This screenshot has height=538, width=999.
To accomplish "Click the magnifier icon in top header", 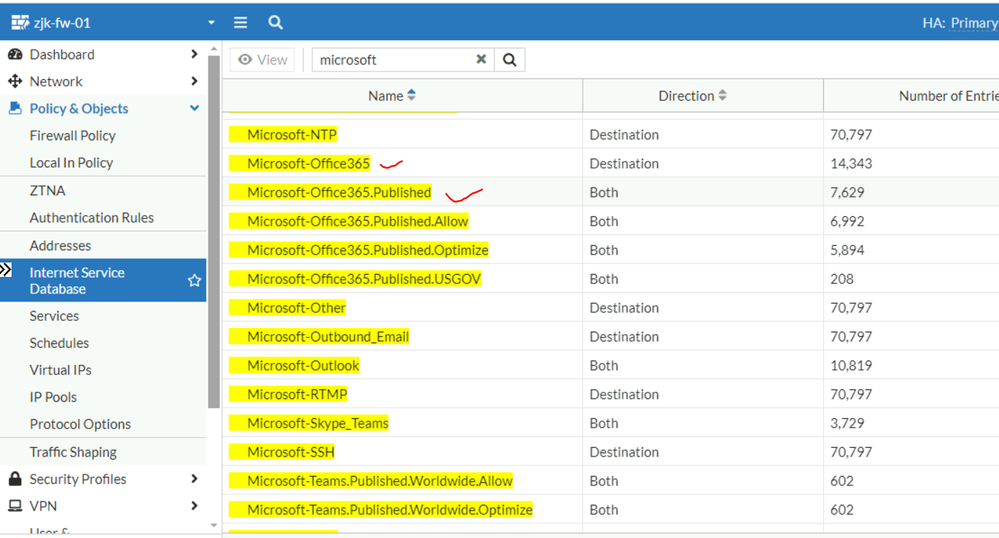I will coord(275,22).
